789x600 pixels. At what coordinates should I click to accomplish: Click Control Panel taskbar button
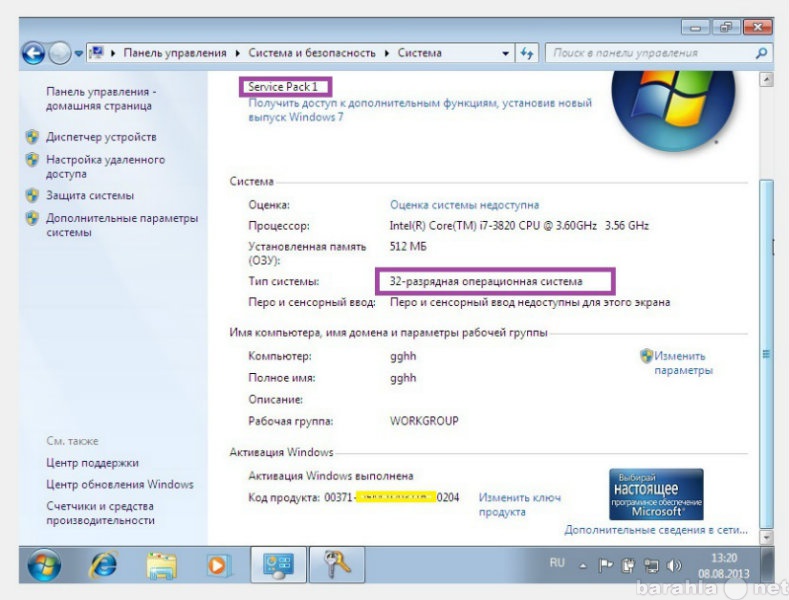point(278,565)
